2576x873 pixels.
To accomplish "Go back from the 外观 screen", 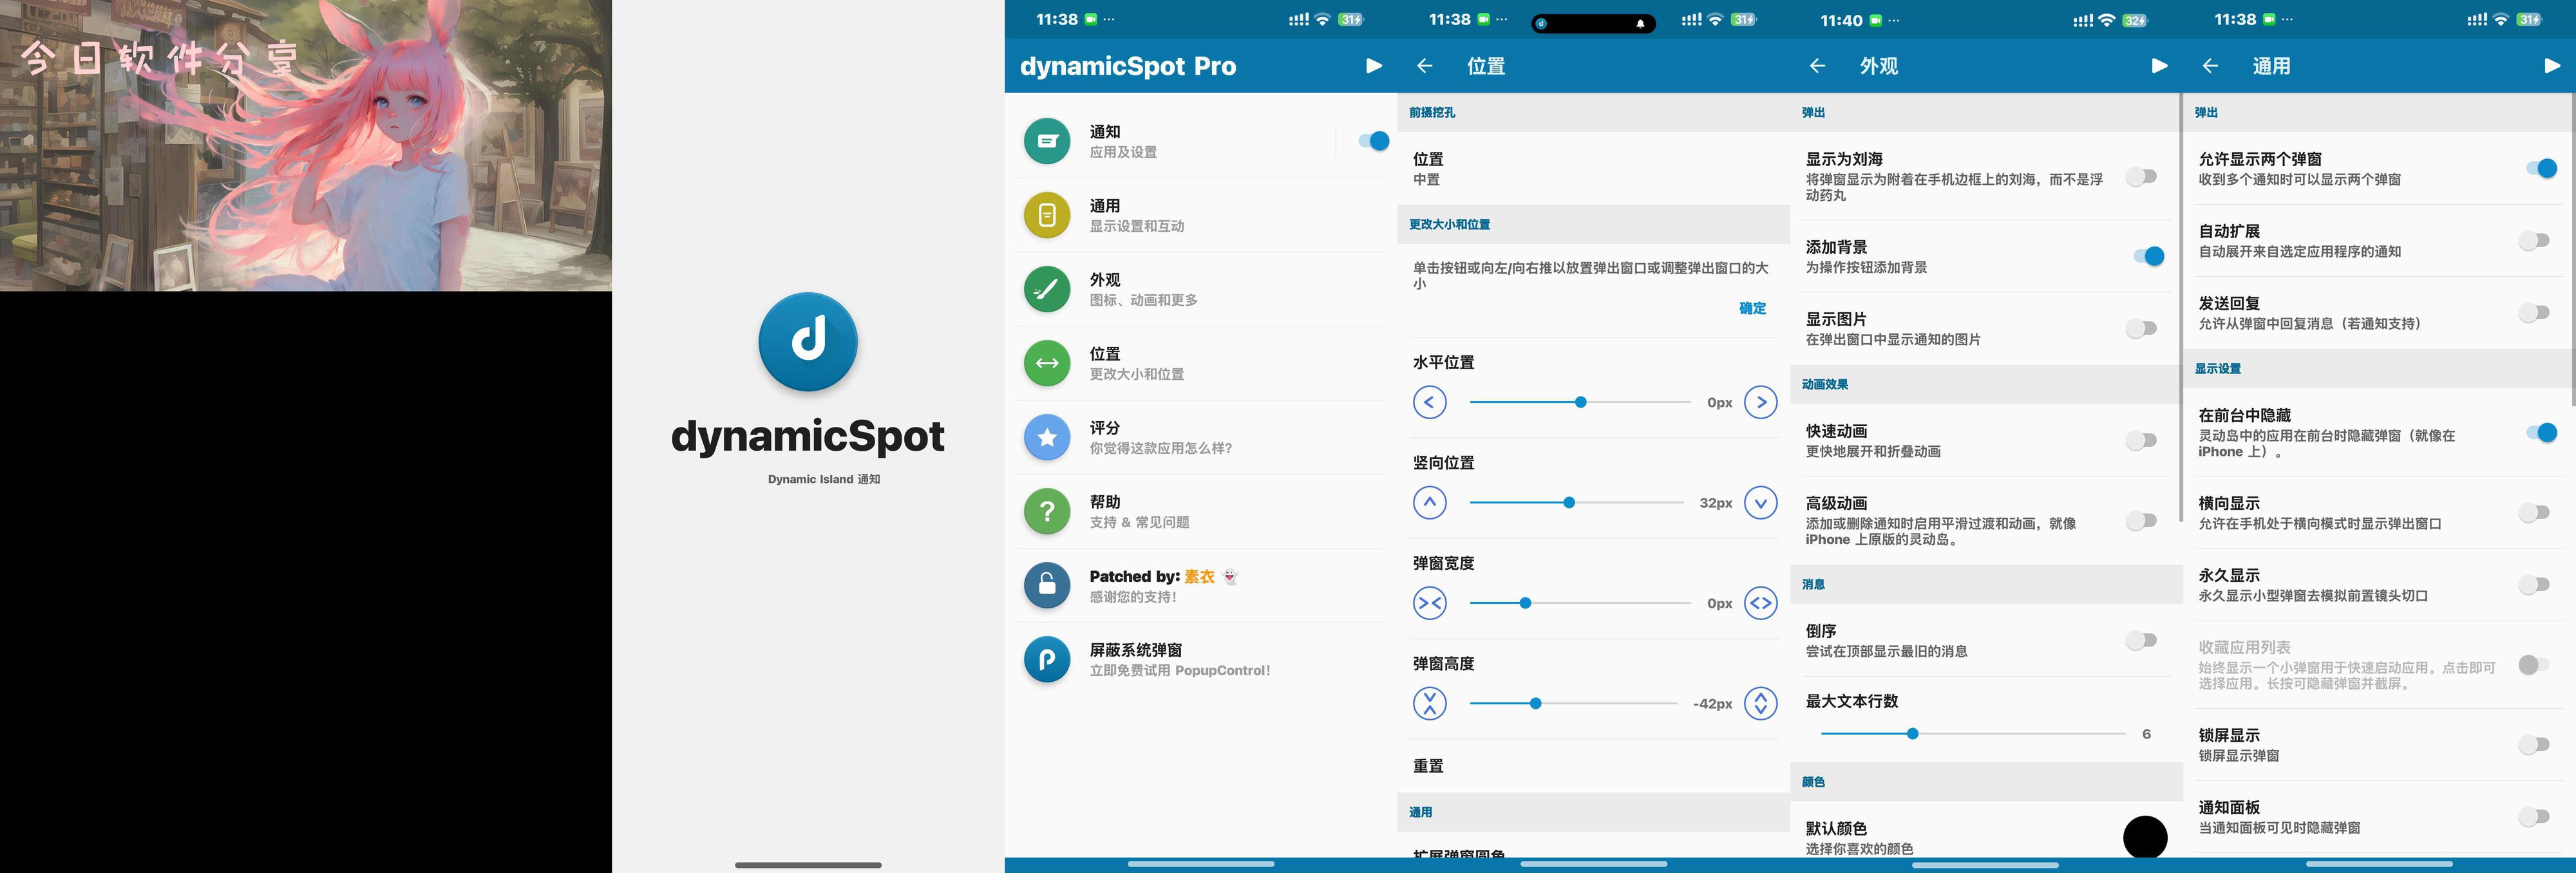I will coord(1817,66).
